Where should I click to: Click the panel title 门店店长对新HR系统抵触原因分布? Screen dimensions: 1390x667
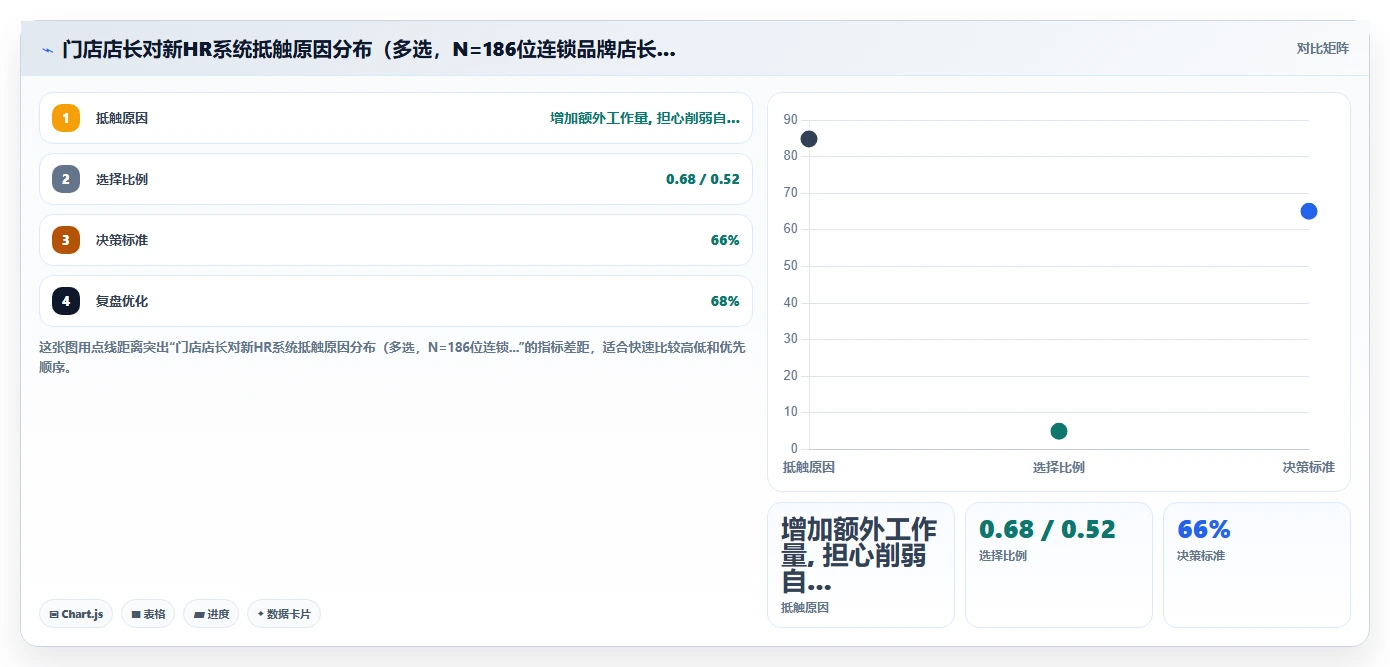click(369, 49)
